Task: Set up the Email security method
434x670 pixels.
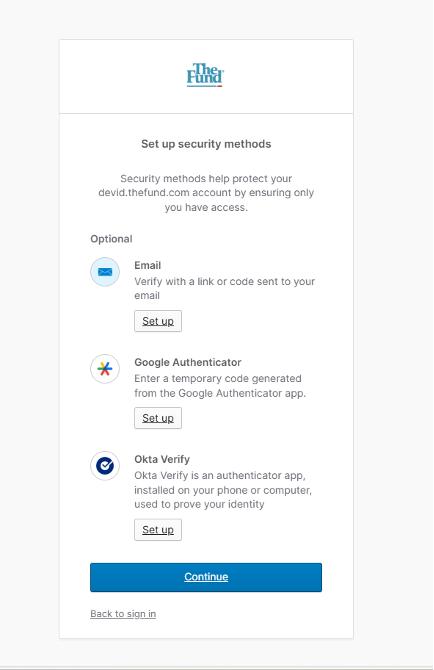Action: tap(158, 321)
